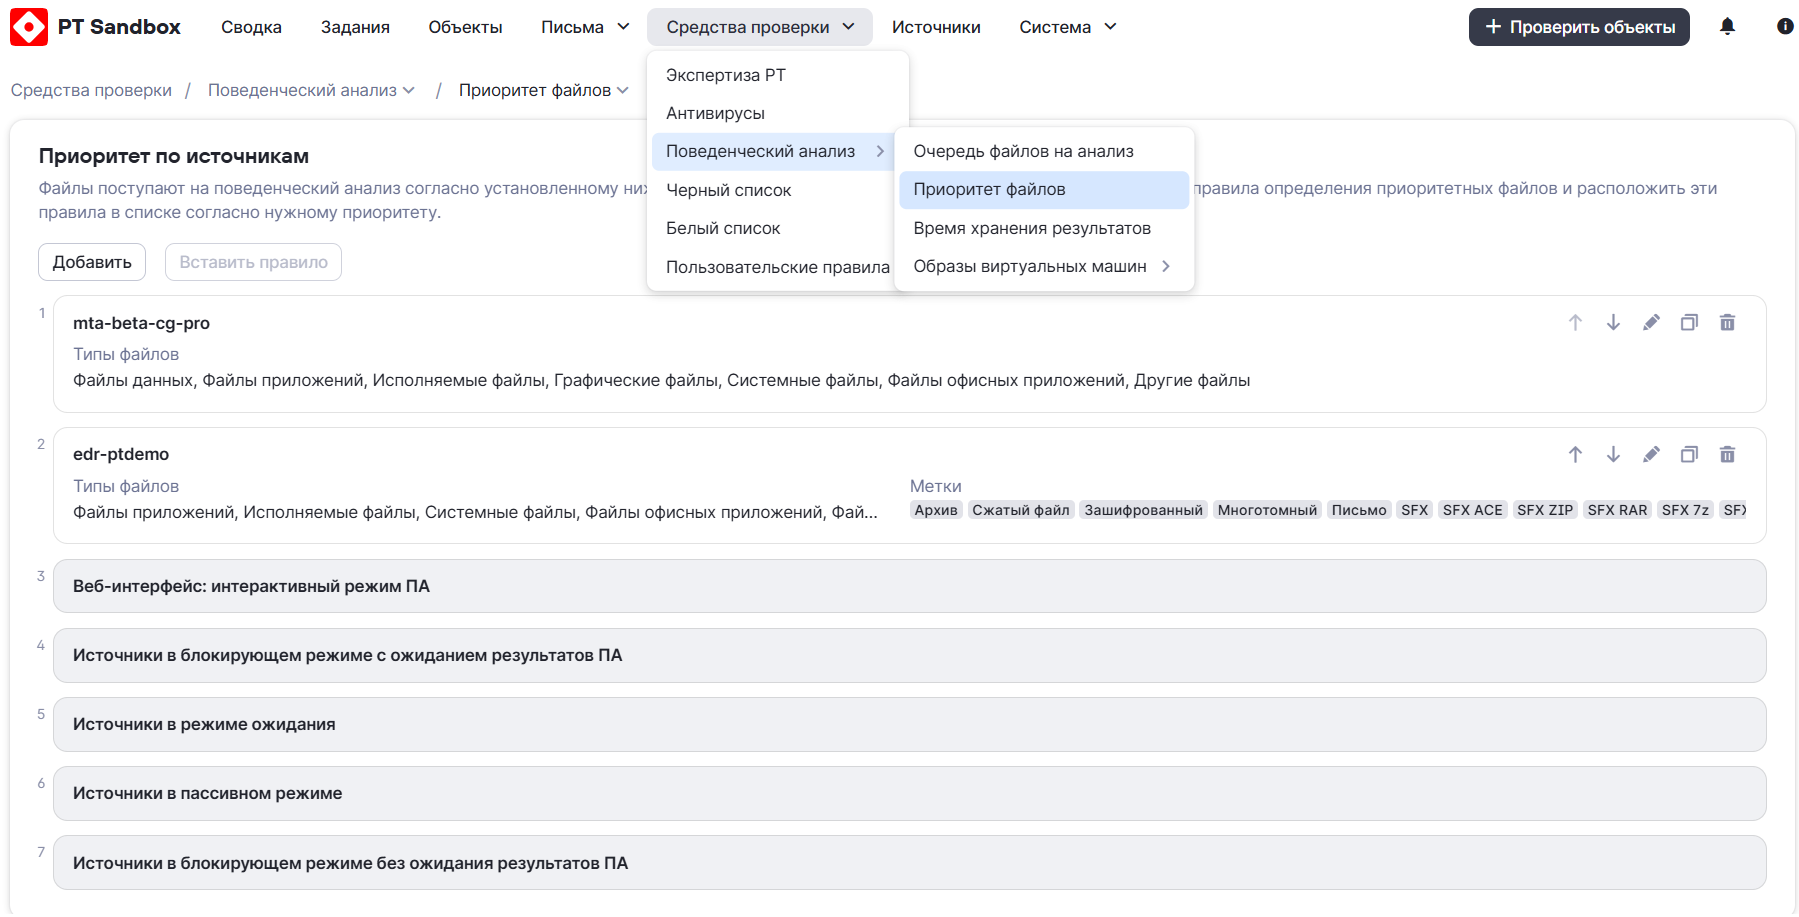Choose Приоритет файлов in submenu

pyautogui.click(x=1043, y=189)
